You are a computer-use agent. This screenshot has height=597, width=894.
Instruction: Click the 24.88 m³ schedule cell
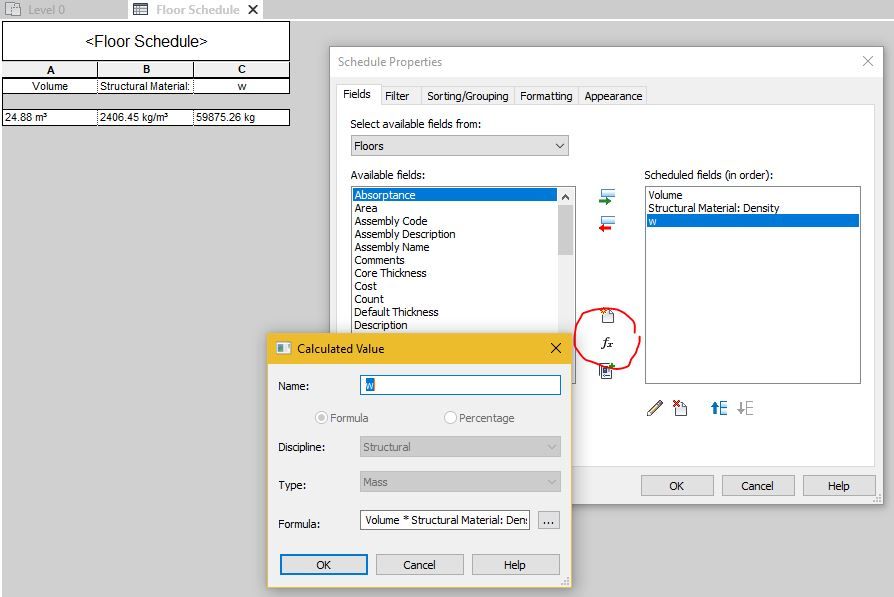50,117
